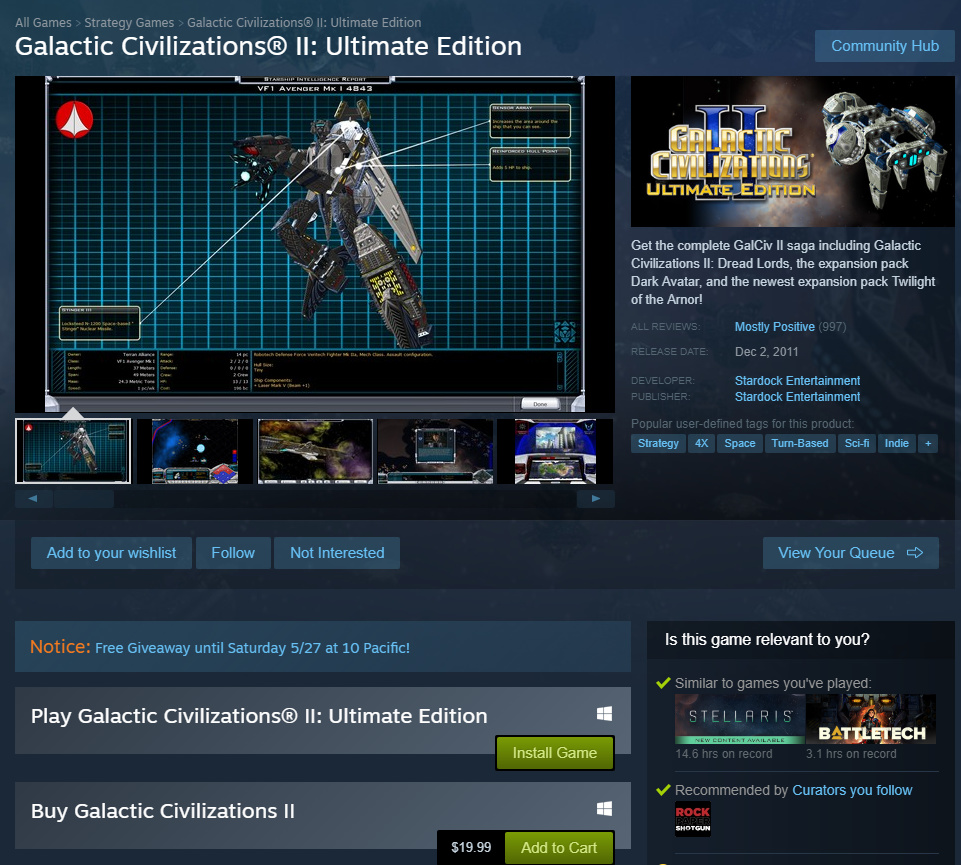This screenshot has width=961, height=865.
Task: Open Strategy Games breadcrumb link
Action: (129, 23)
